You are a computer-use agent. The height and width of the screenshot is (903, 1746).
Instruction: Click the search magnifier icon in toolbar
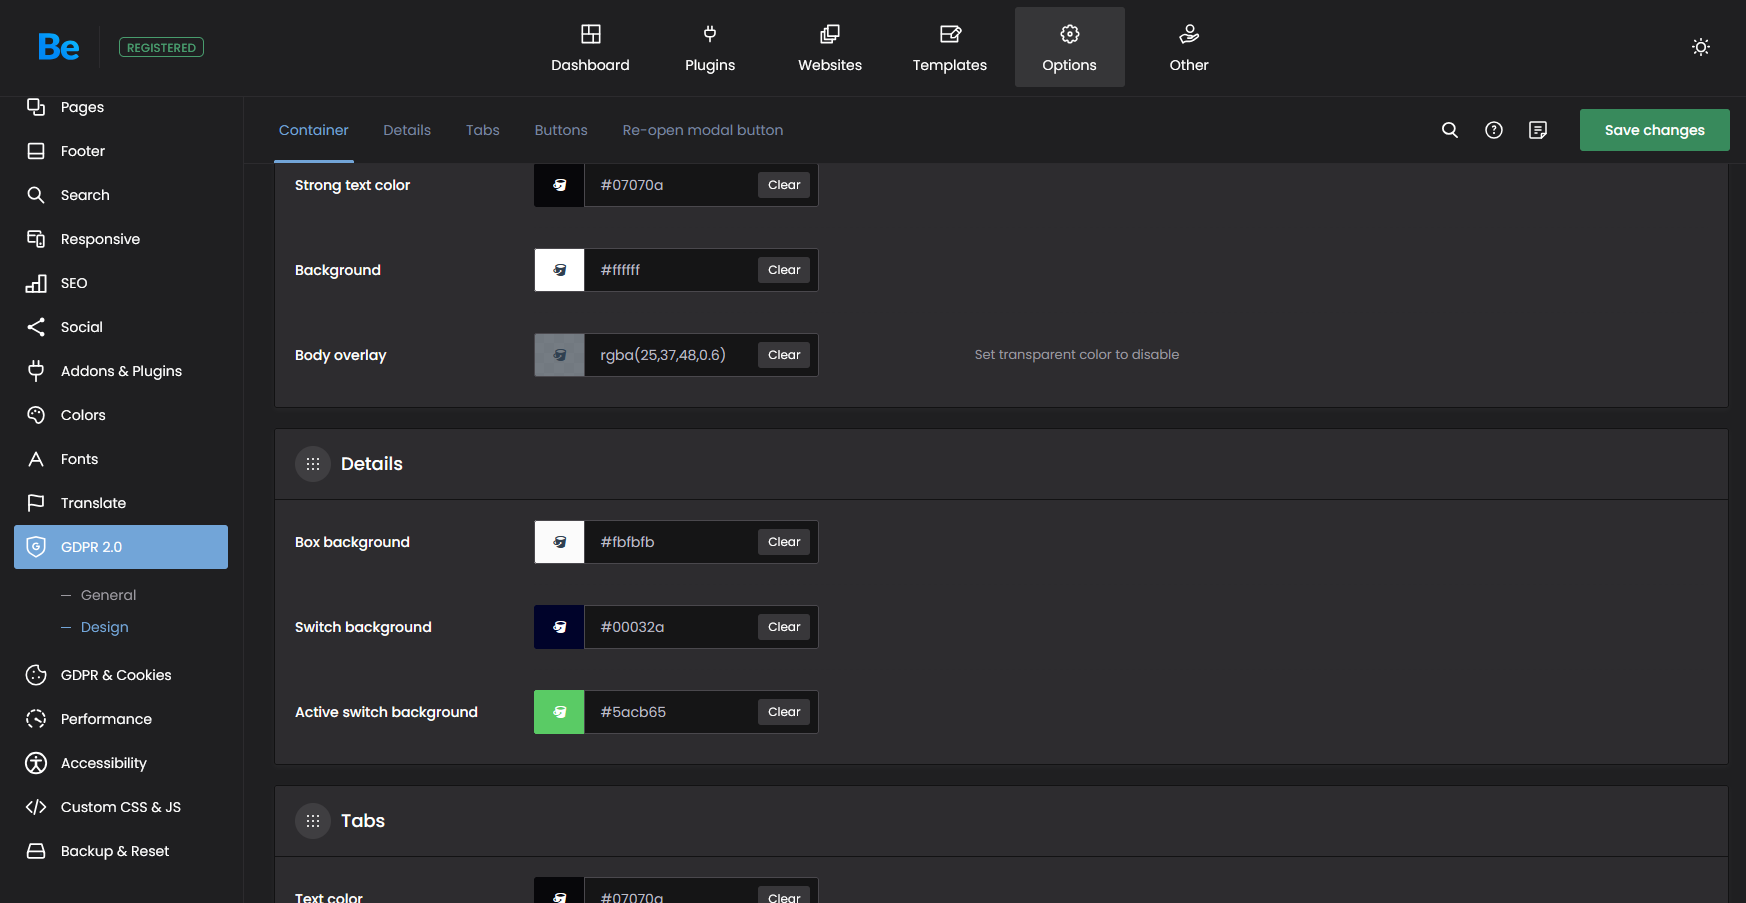1449,130
